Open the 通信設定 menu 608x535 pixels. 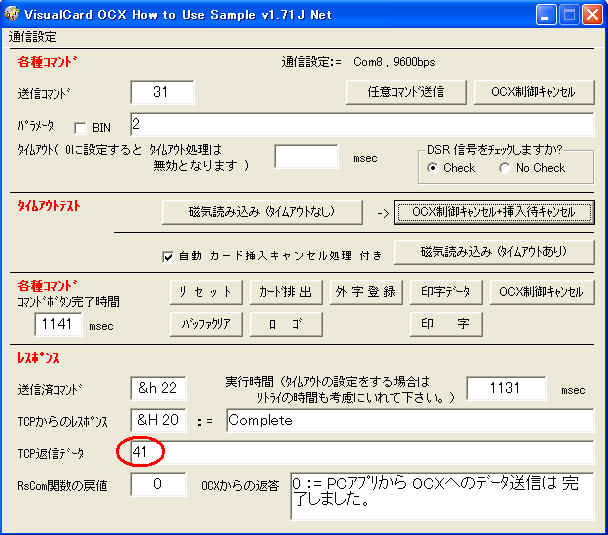click(x=33, y=37)
